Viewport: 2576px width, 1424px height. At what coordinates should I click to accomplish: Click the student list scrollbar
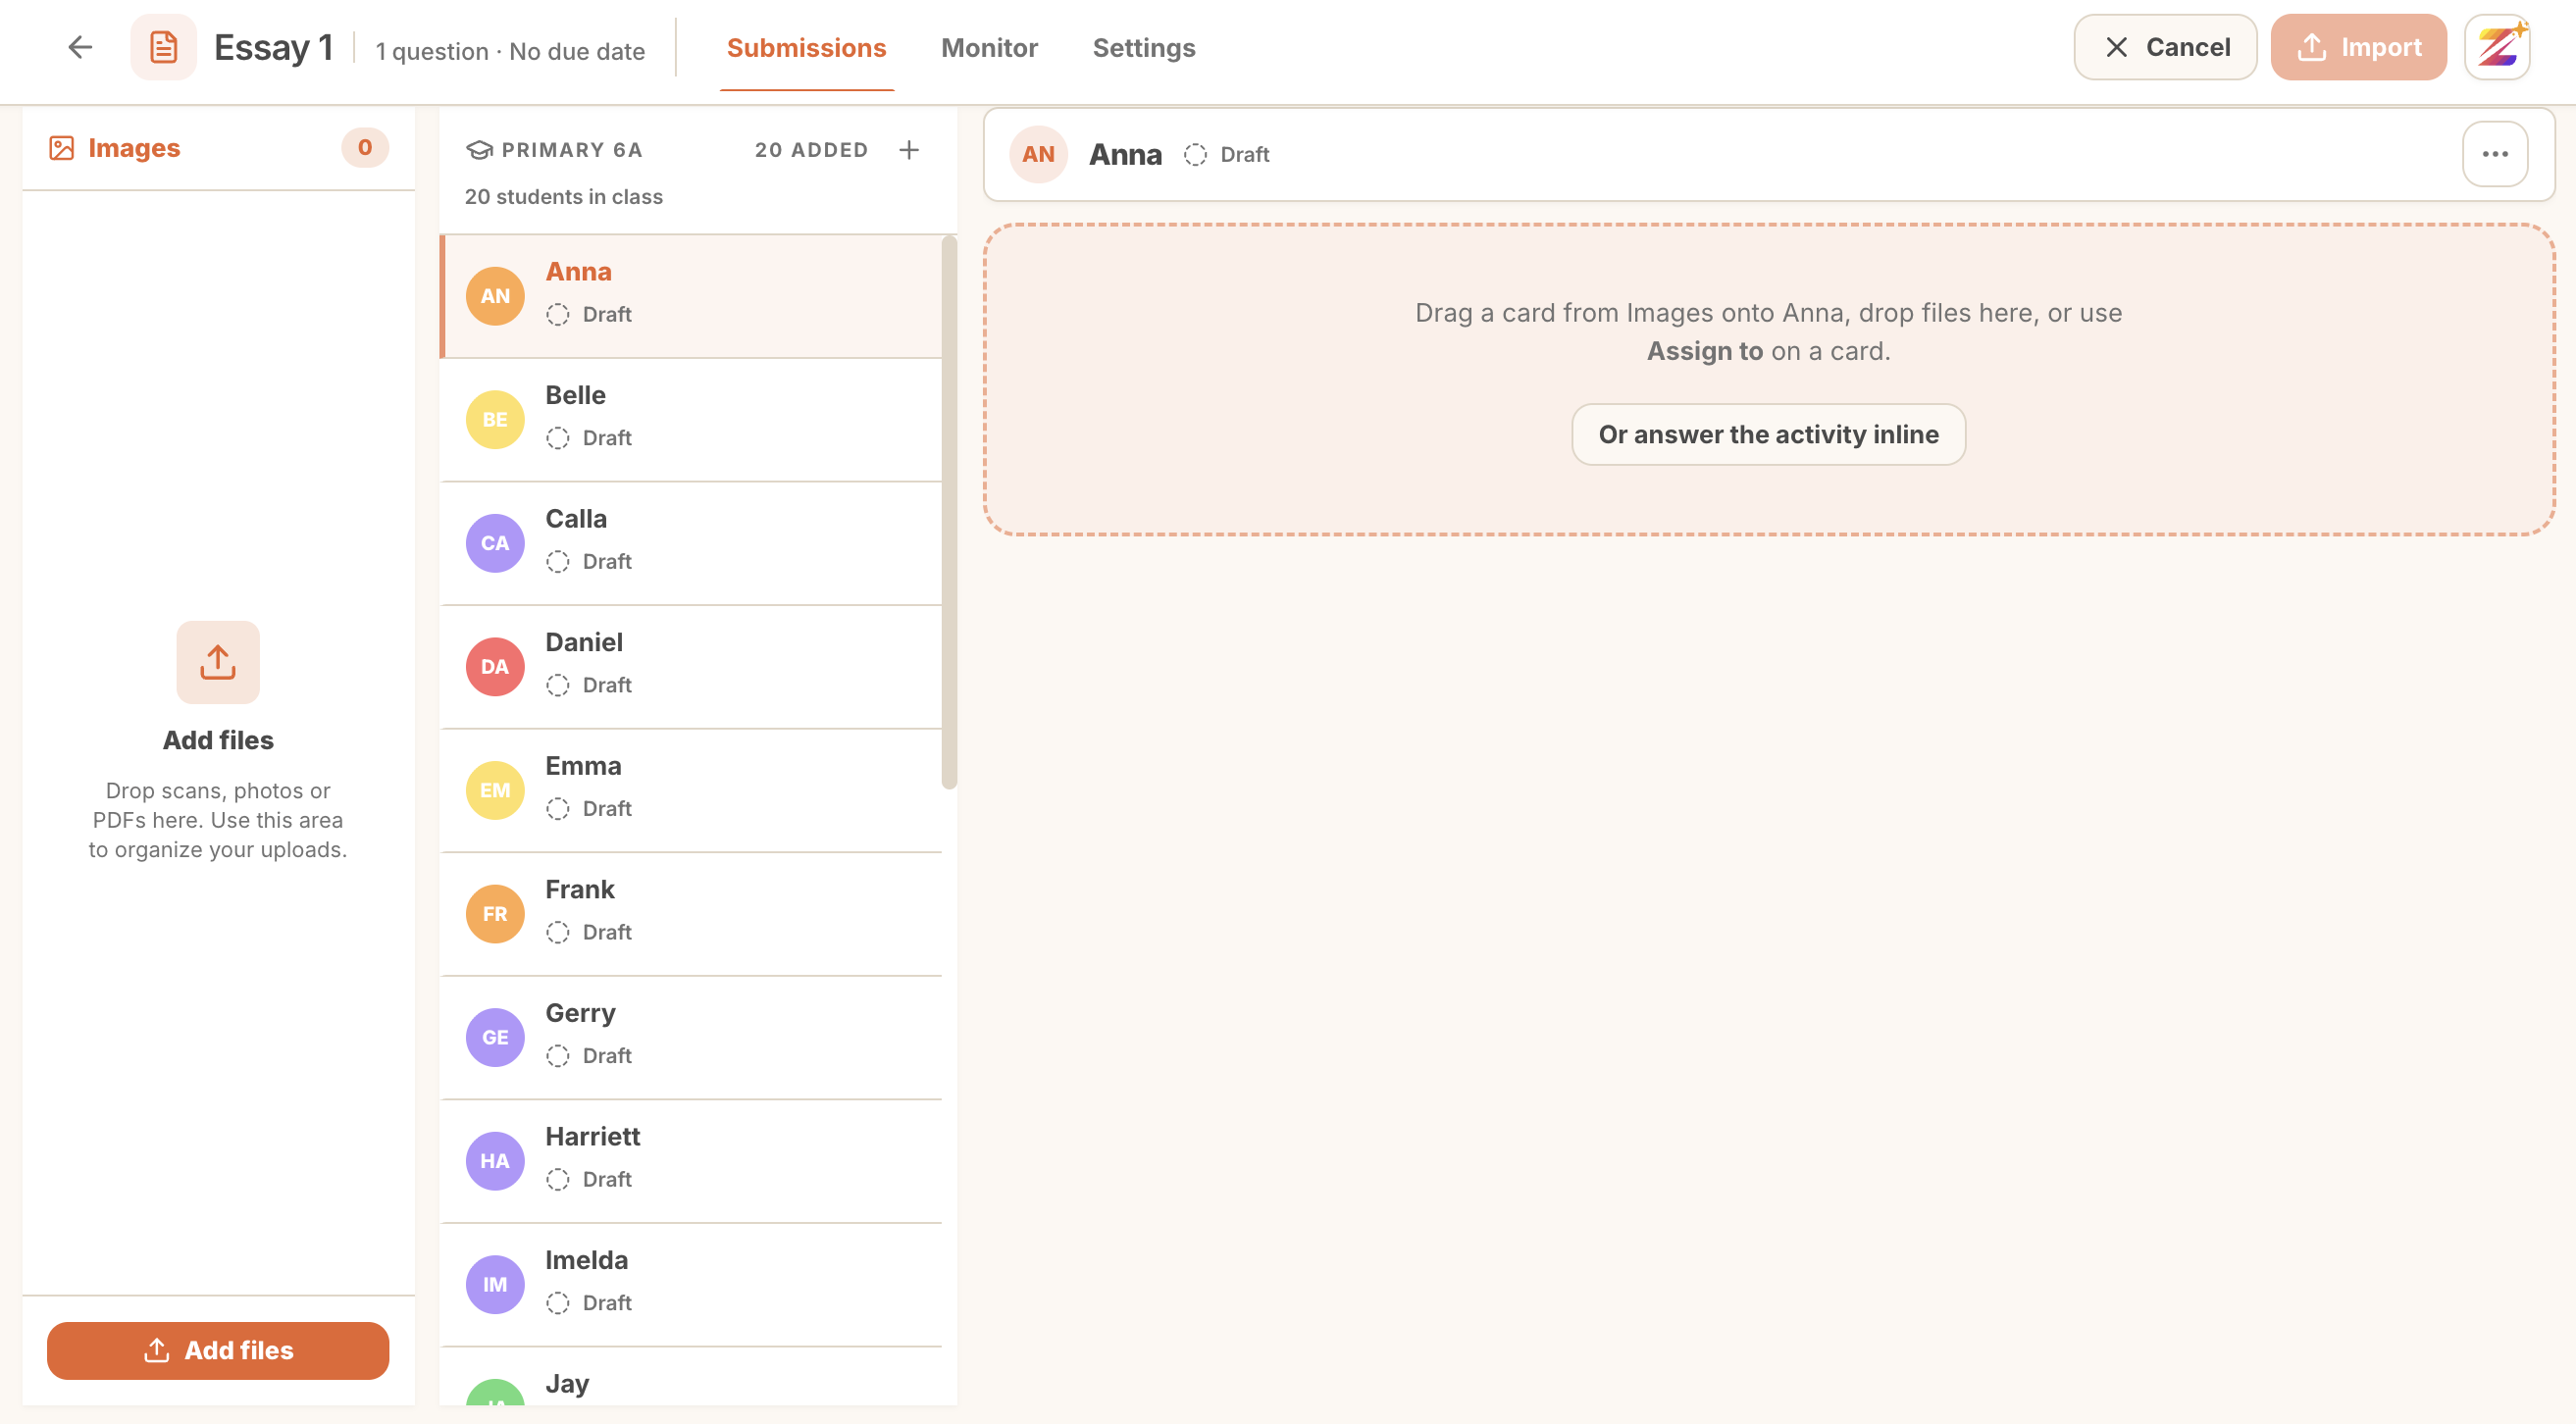tap(949, 512)
